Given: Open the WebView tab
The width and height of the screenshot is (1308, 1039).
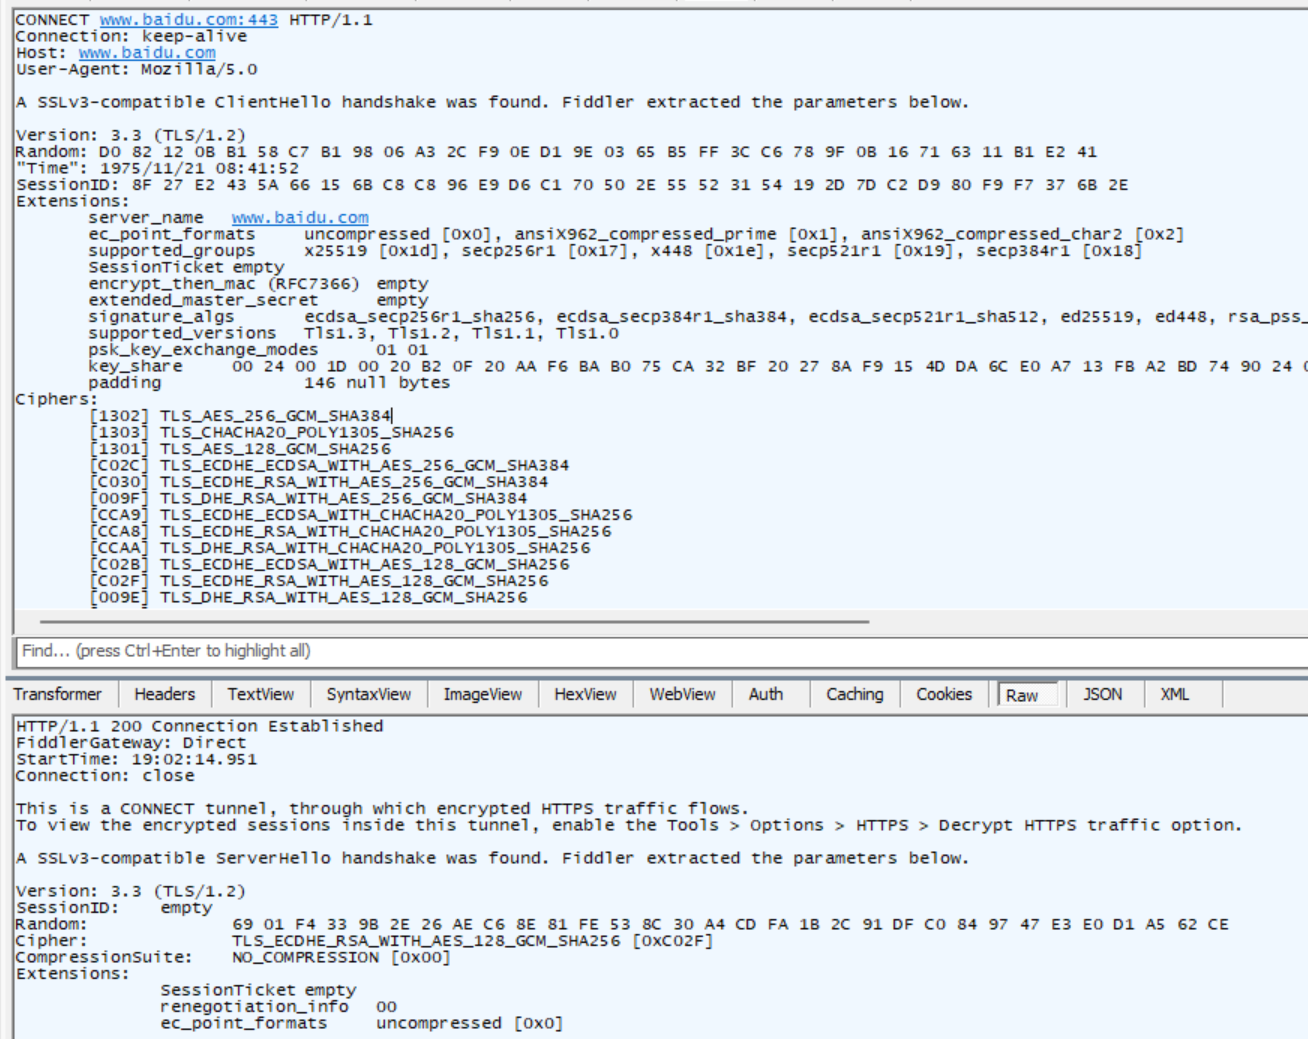Looking at the screenshot, I should click(x=682, y=694).
